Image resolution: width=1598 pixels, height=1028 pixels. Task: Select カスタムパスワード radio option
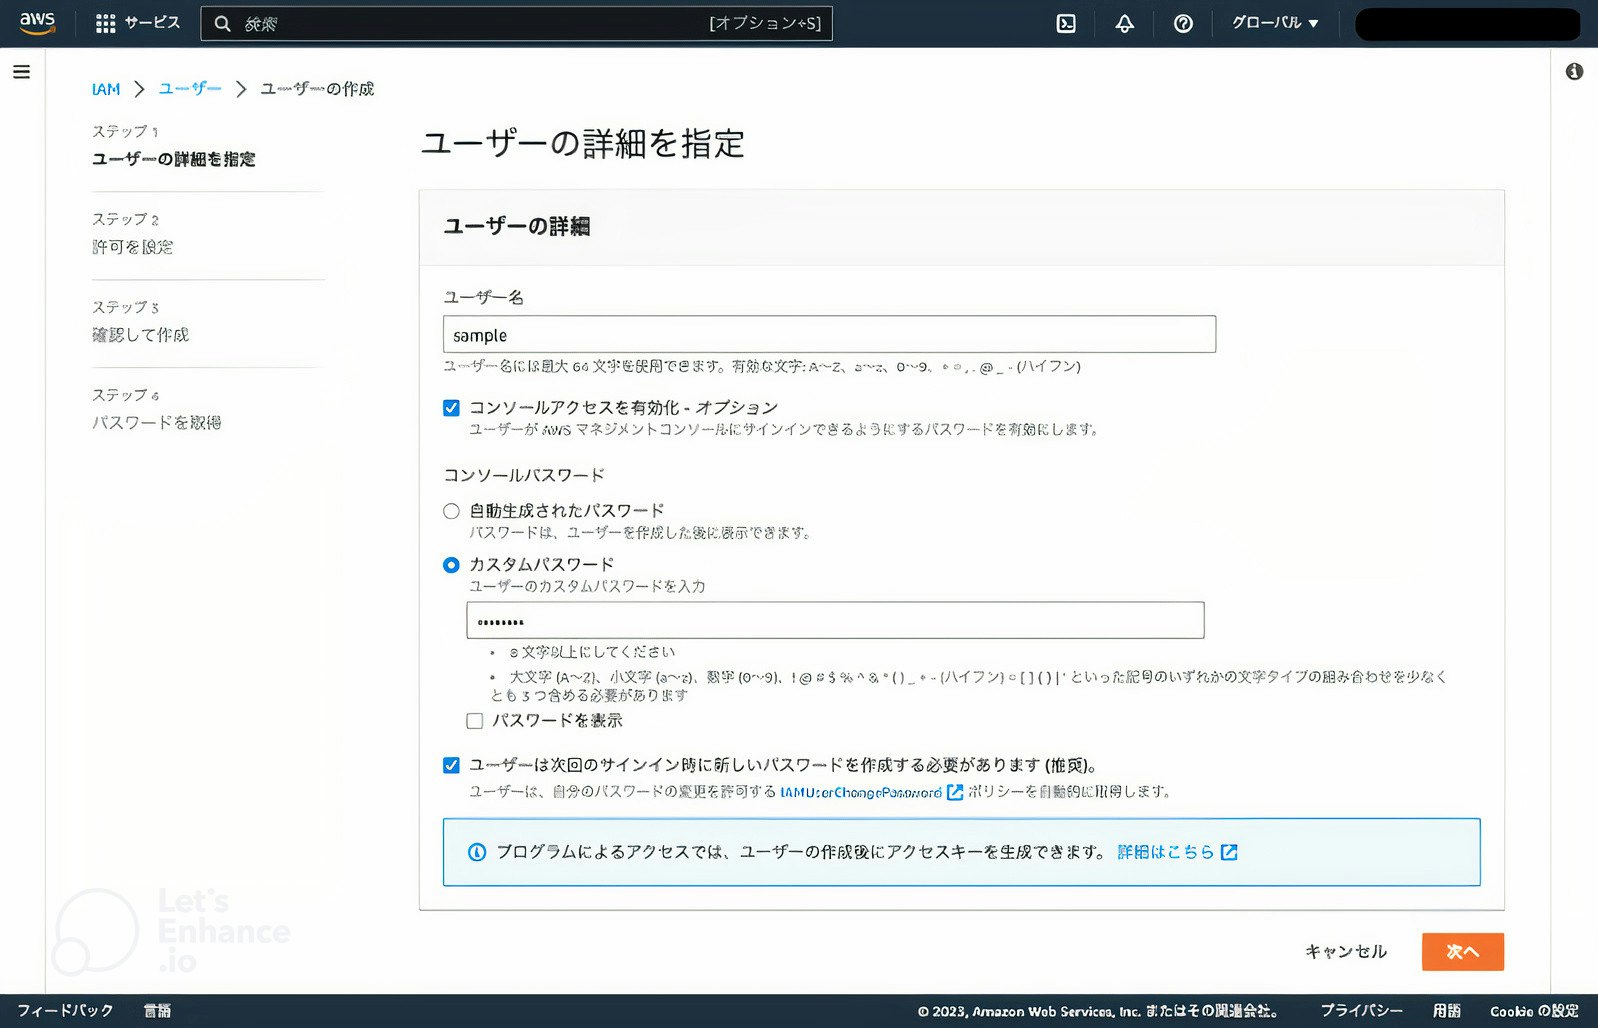(451, 565)
